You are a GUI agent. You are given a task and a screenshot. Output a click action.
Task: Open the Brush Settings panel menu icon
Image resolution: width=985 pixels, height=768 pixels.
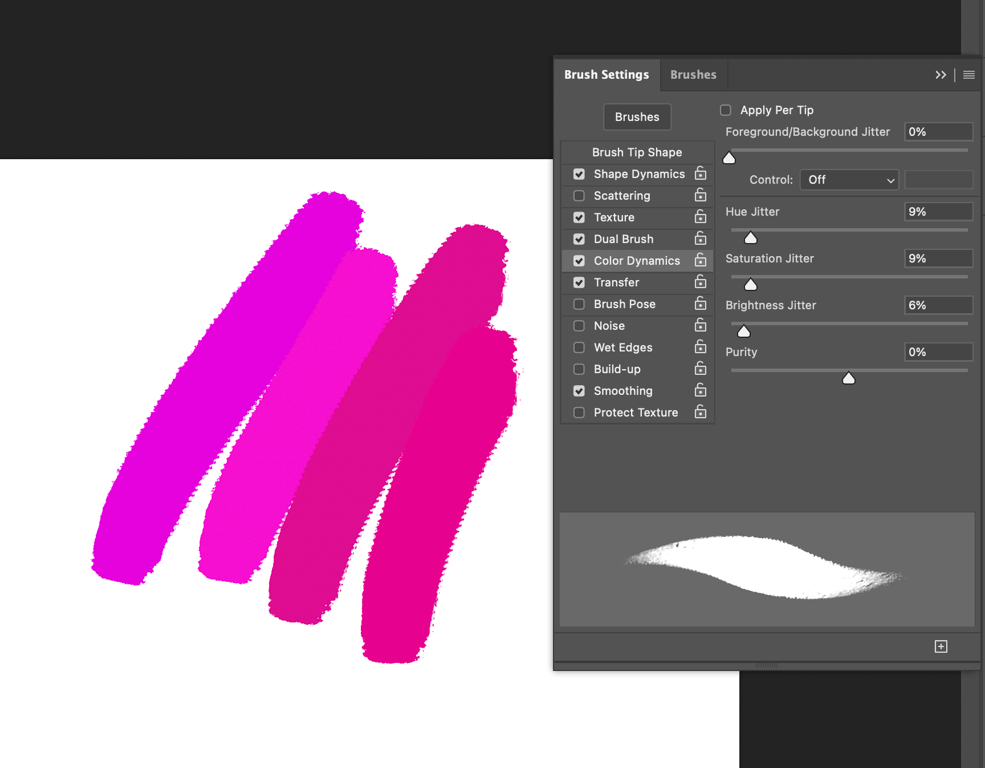coord(969,75)
